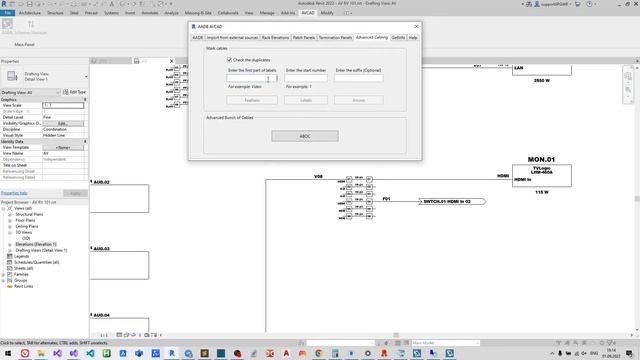Expand the Structural Plans node

click(10, 214)
